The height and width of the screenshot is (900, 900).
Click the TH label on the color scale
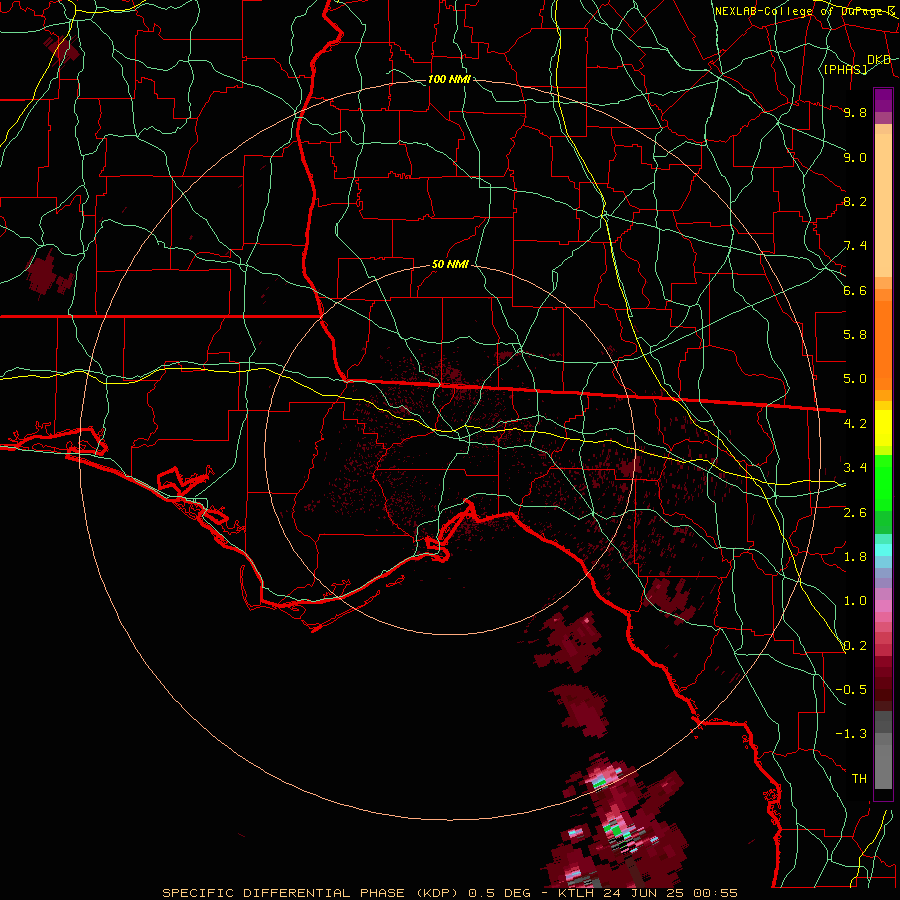pos(859,779)
